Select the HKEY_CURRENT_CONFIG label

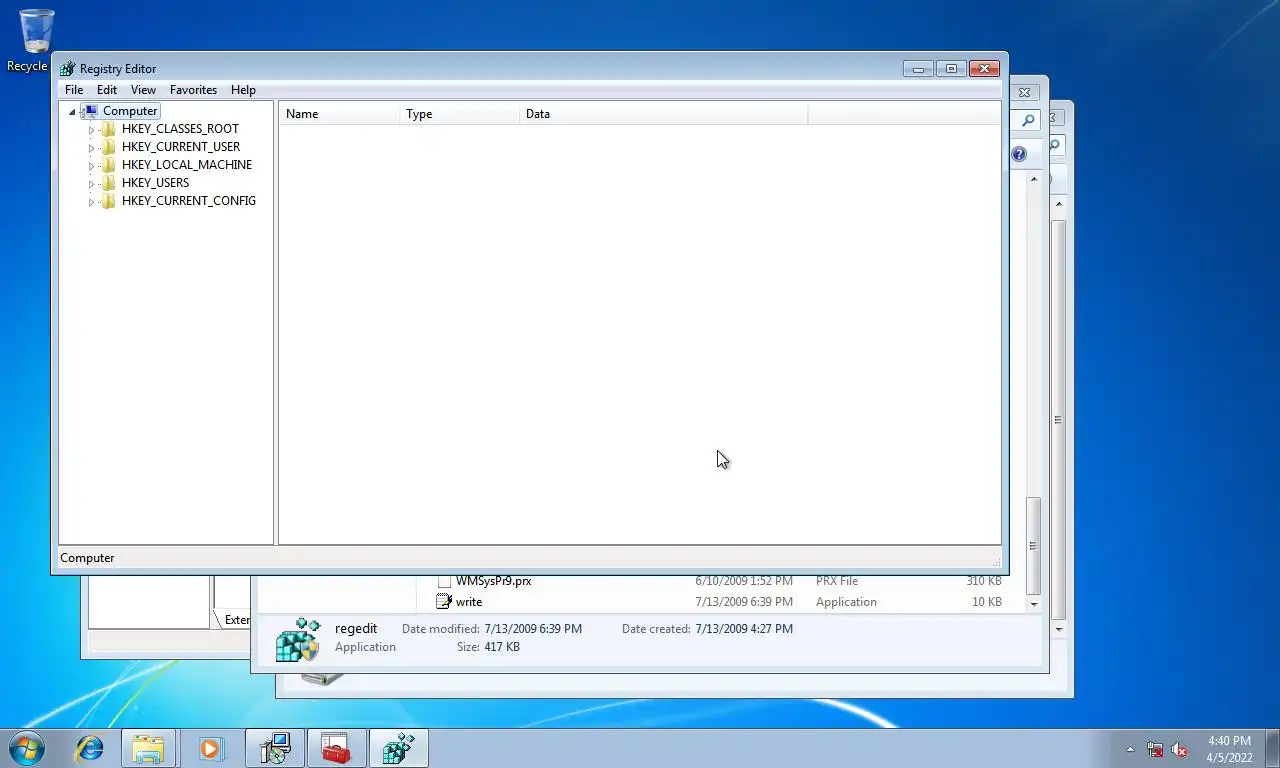tap(189, 201)
